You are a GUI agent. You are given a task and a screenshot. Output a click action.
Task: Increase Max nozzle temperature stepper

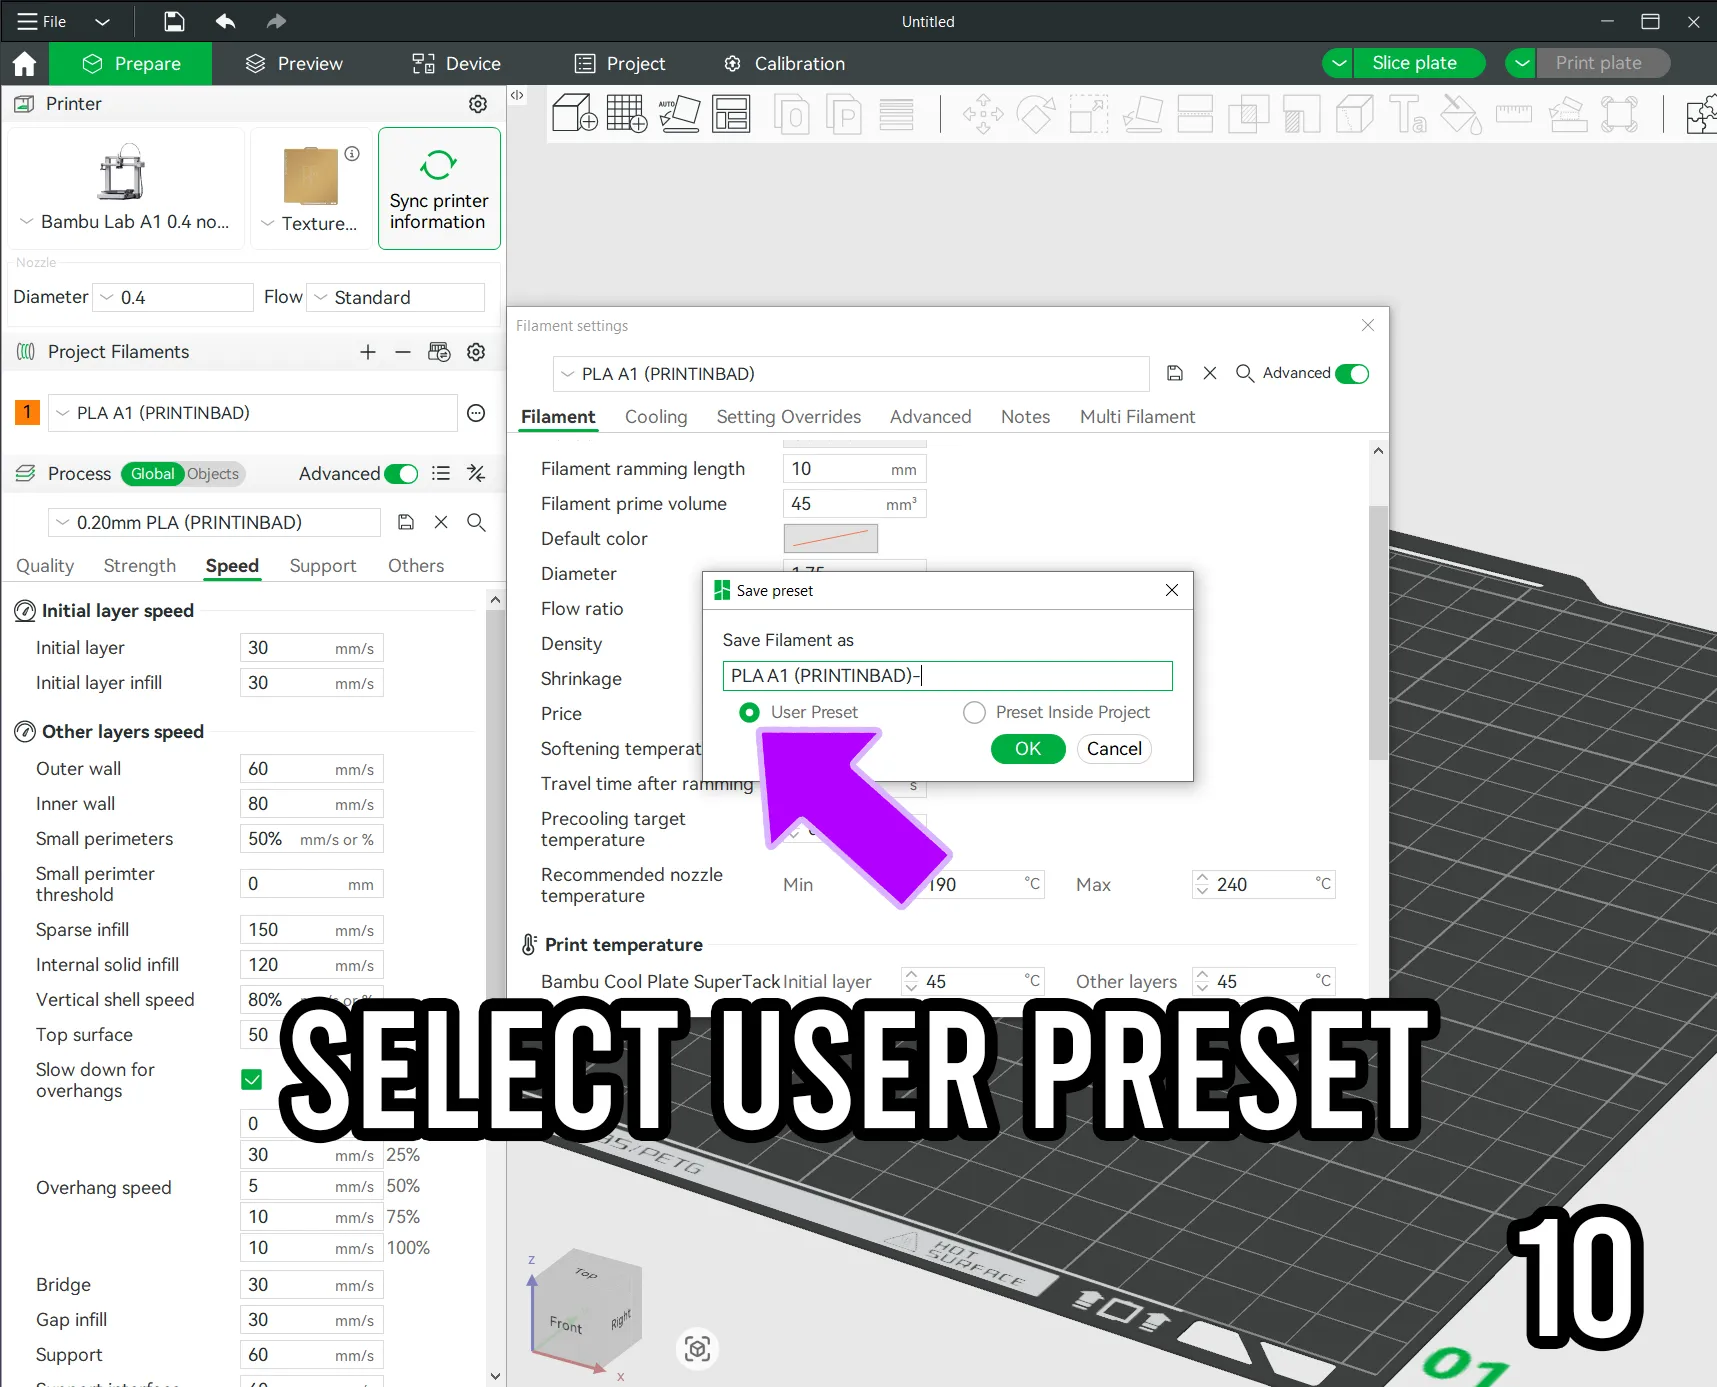[x=1202, y=878]
